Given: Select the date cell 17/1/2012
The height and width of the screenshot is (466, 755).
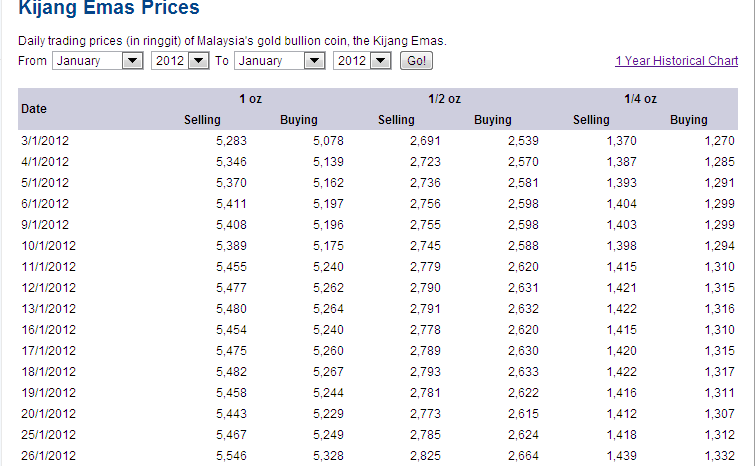Looking at the screenshot, I should point(49,351).
